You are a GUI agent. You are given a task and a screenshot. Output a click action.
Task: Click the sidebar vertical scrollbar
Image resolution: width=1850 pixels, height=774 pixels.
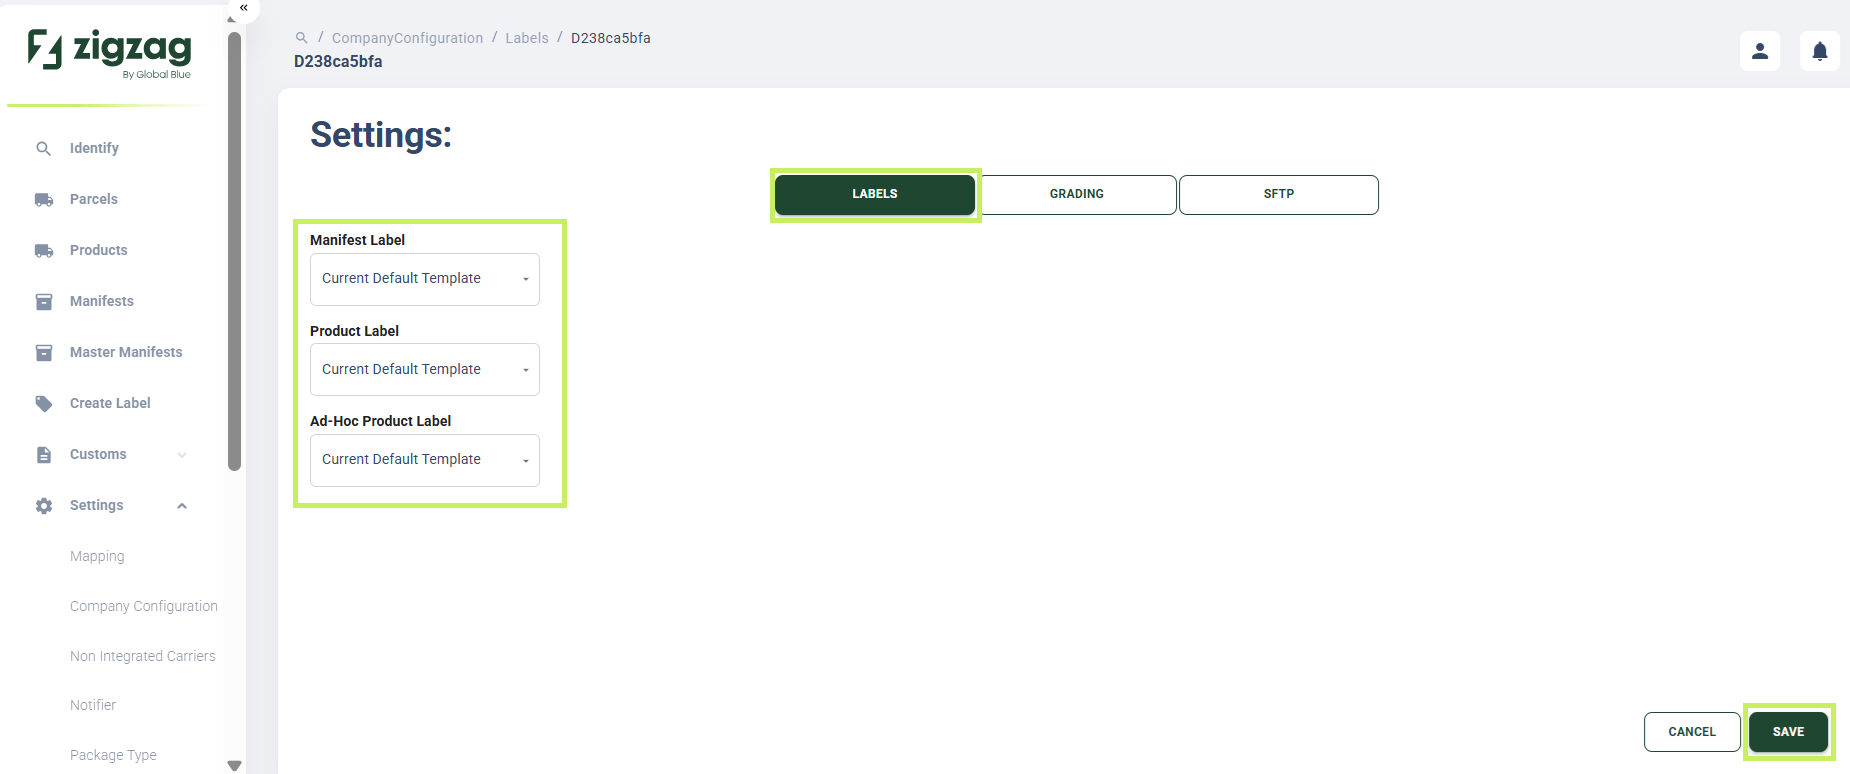[x=234, y=250]
